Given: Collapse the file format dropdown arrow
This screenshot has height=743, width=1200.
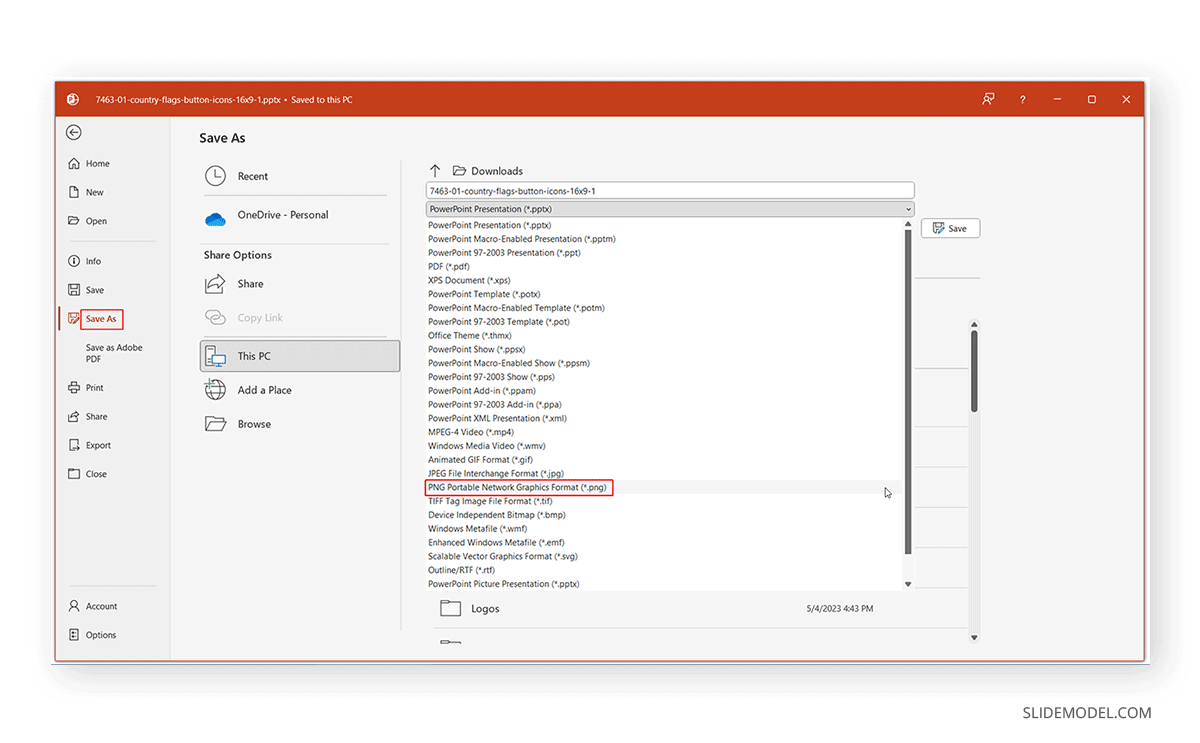Looking at the screenshot, I should click(x=907, y=208).
